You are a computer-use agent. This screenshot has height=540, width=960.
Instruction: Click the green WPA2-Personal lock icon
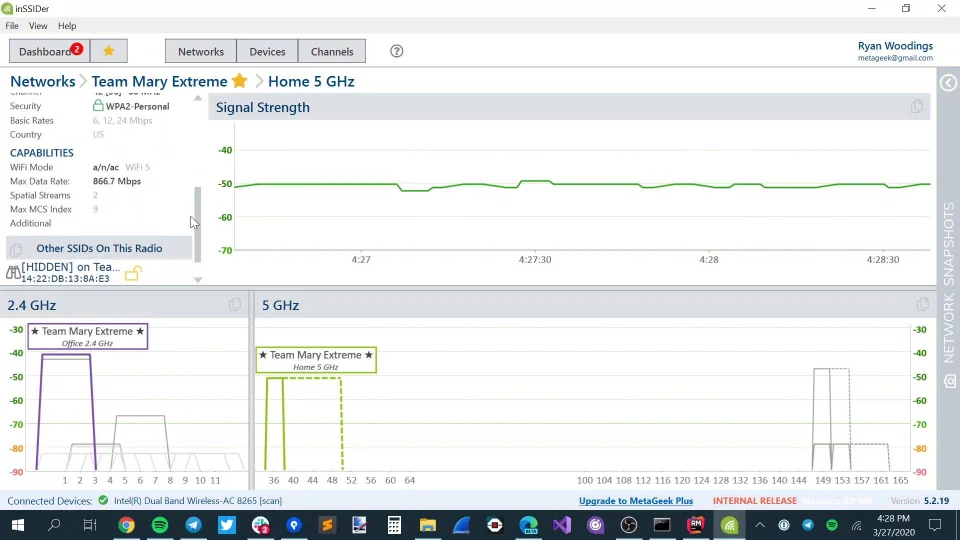pyautogui.click(x=97, y=105)
